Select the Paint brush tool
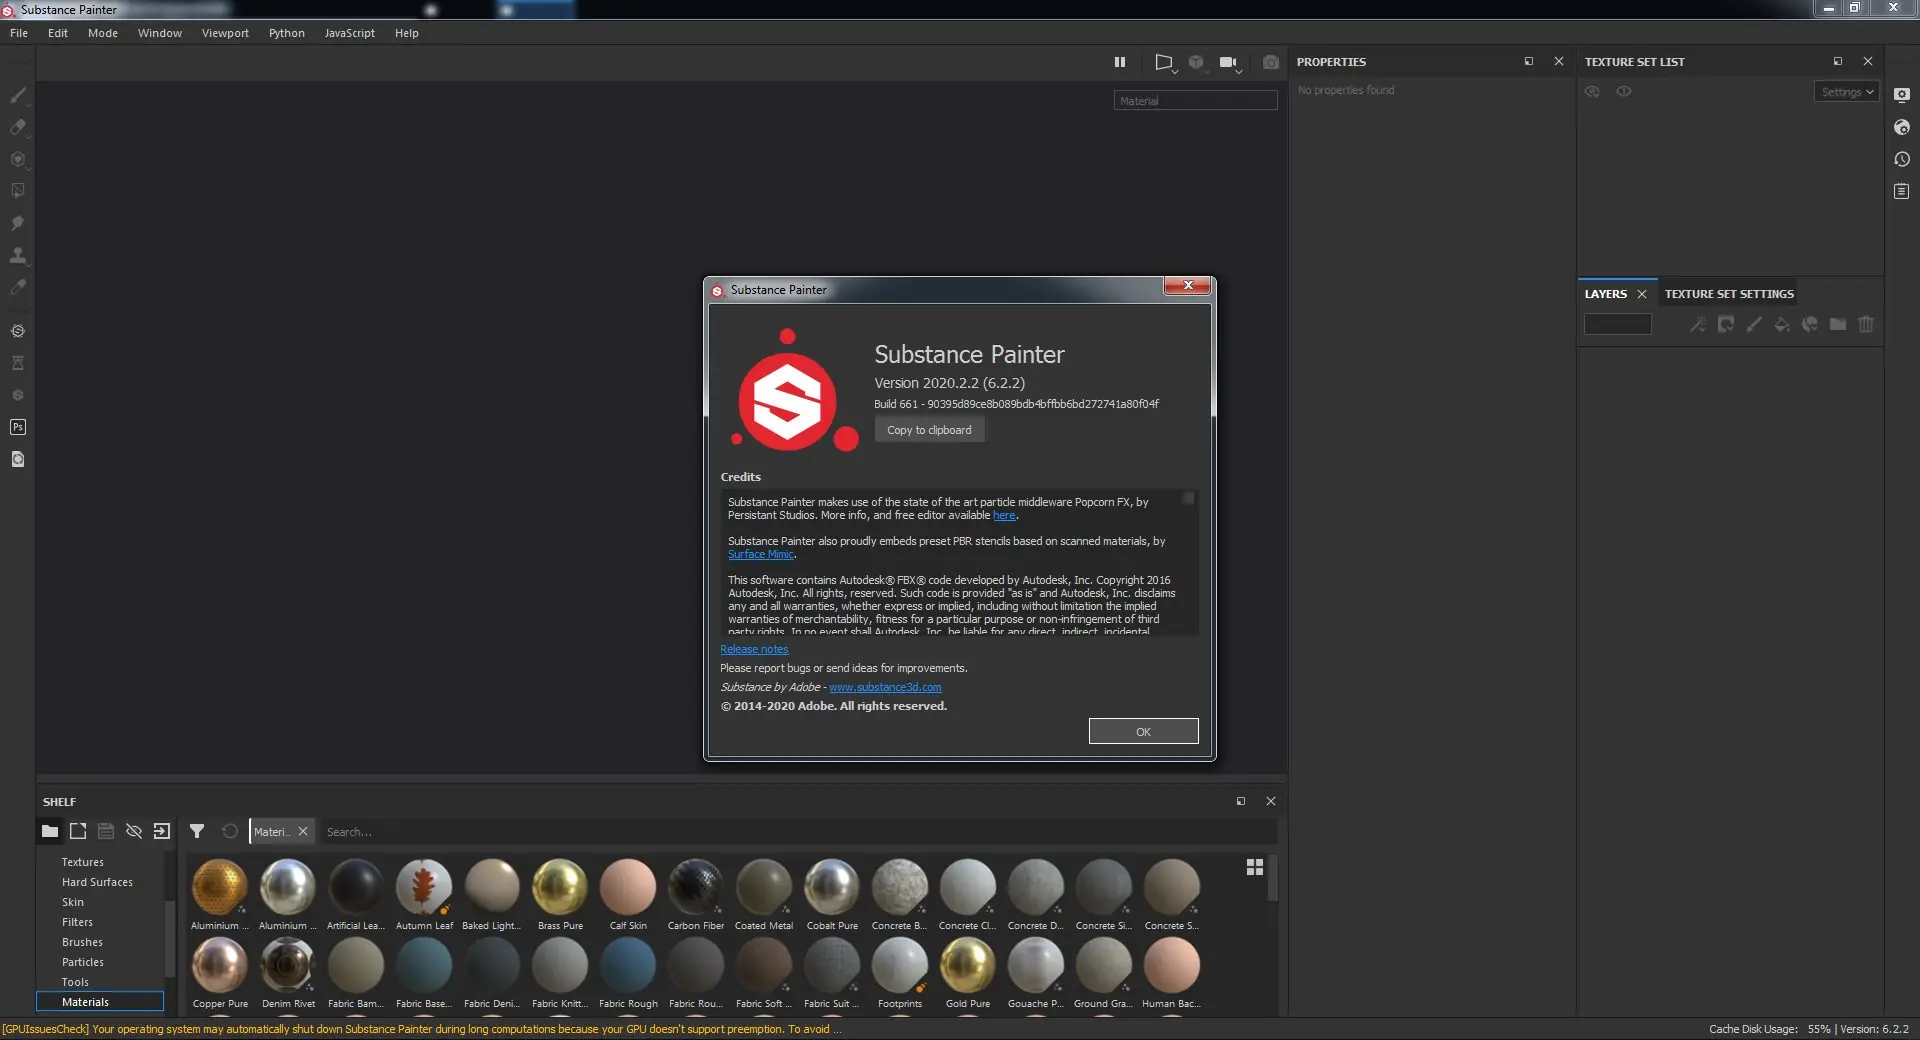The height and width of the screenshot is (1040, 1920). click(x=18, y=95)
